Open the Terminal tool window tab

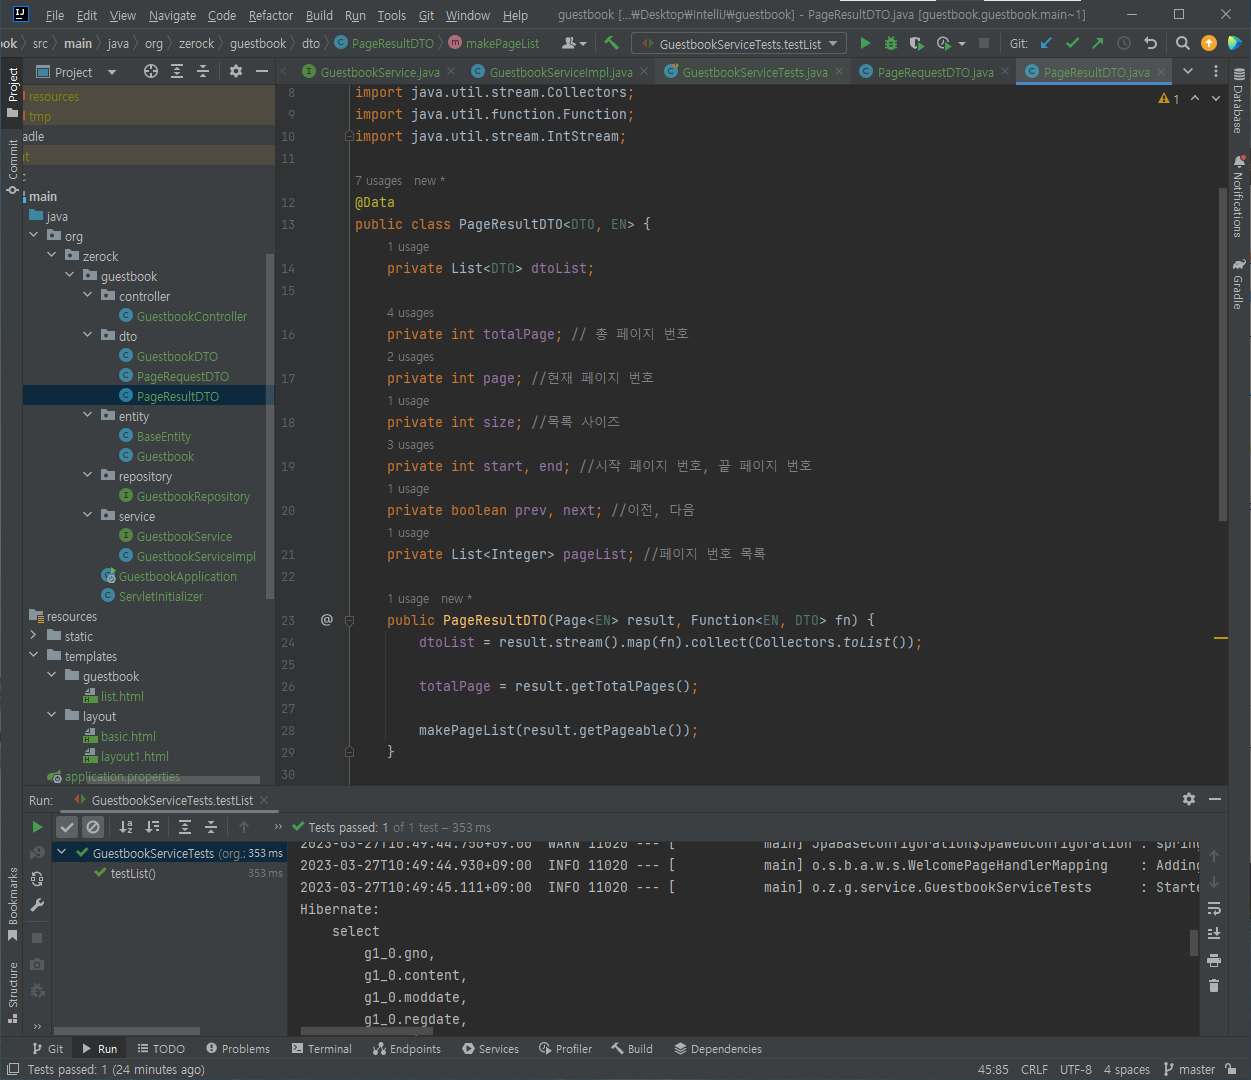[x=322, y=1049]
